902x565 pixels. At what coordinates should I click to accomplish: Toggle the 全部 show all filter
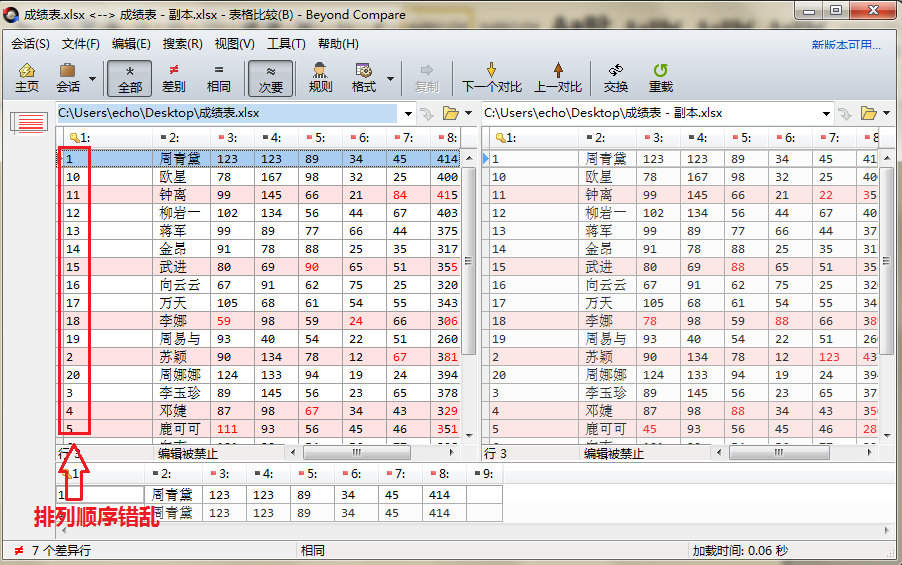tap(130, 77)
